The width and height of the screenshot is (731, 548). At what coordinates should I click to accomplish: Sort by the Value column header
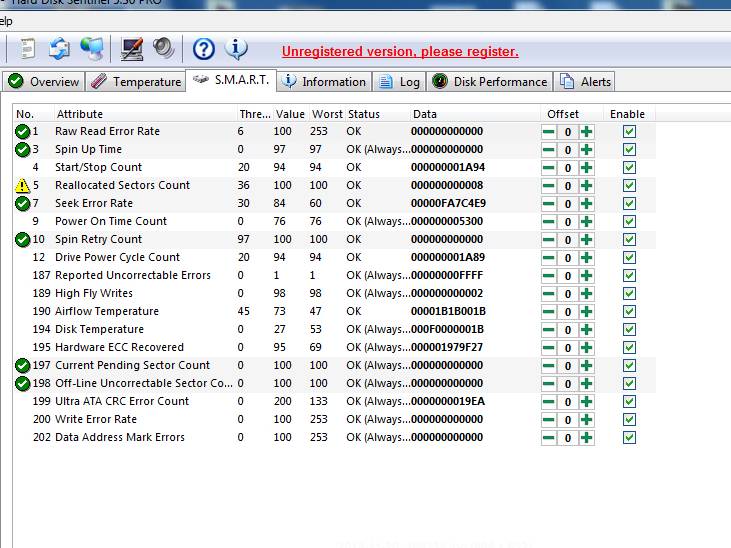(x=290, y=114)
